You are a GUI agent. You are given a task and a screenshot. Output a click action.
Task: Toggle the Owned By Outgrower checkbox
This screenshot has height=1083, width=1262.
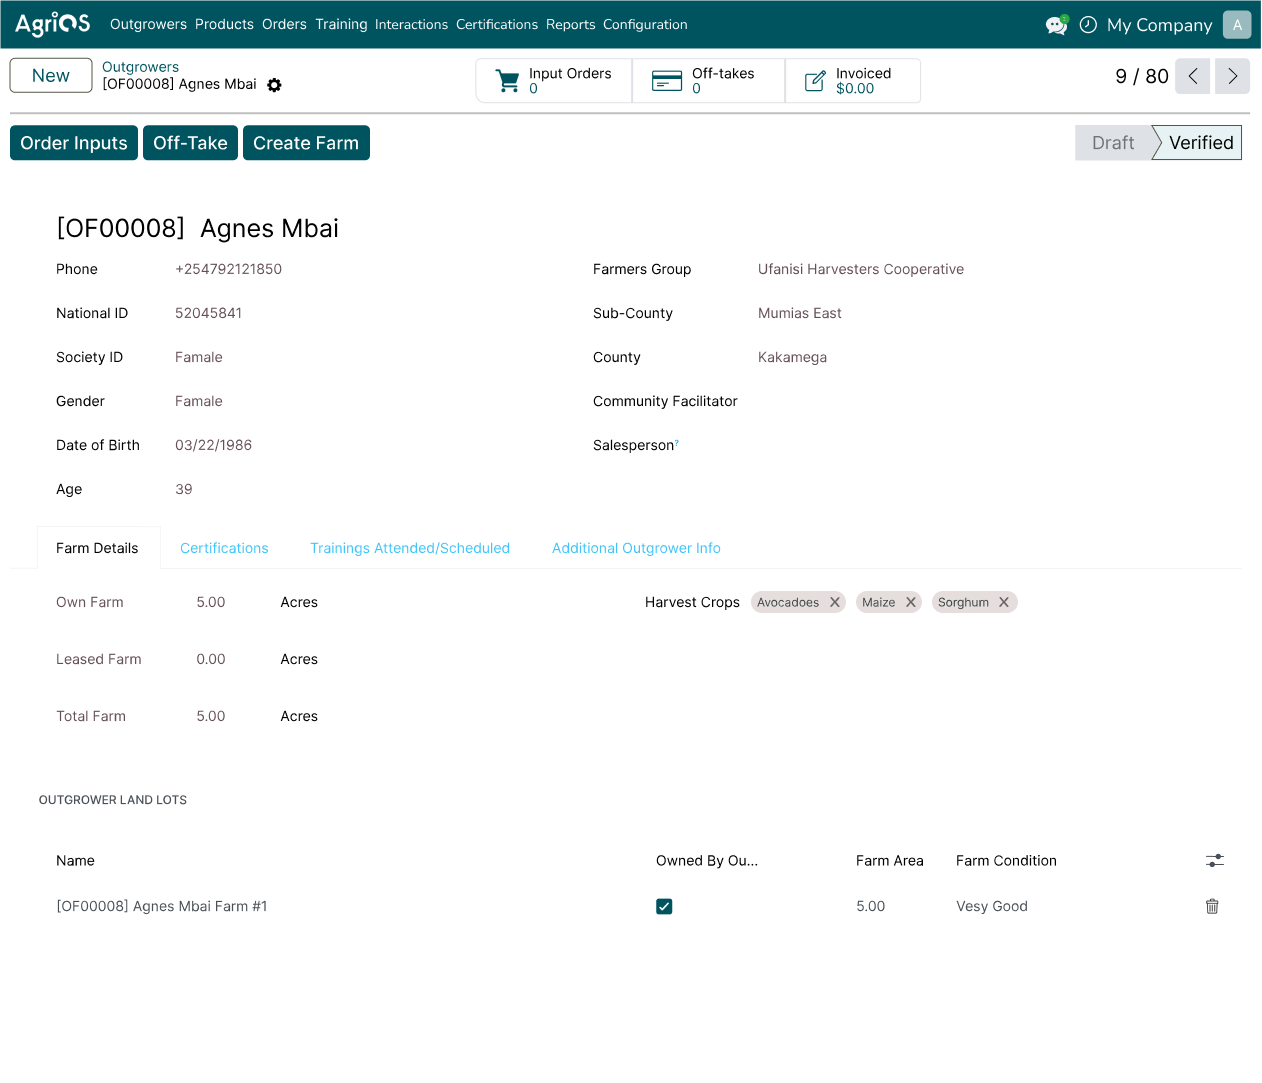664,906
